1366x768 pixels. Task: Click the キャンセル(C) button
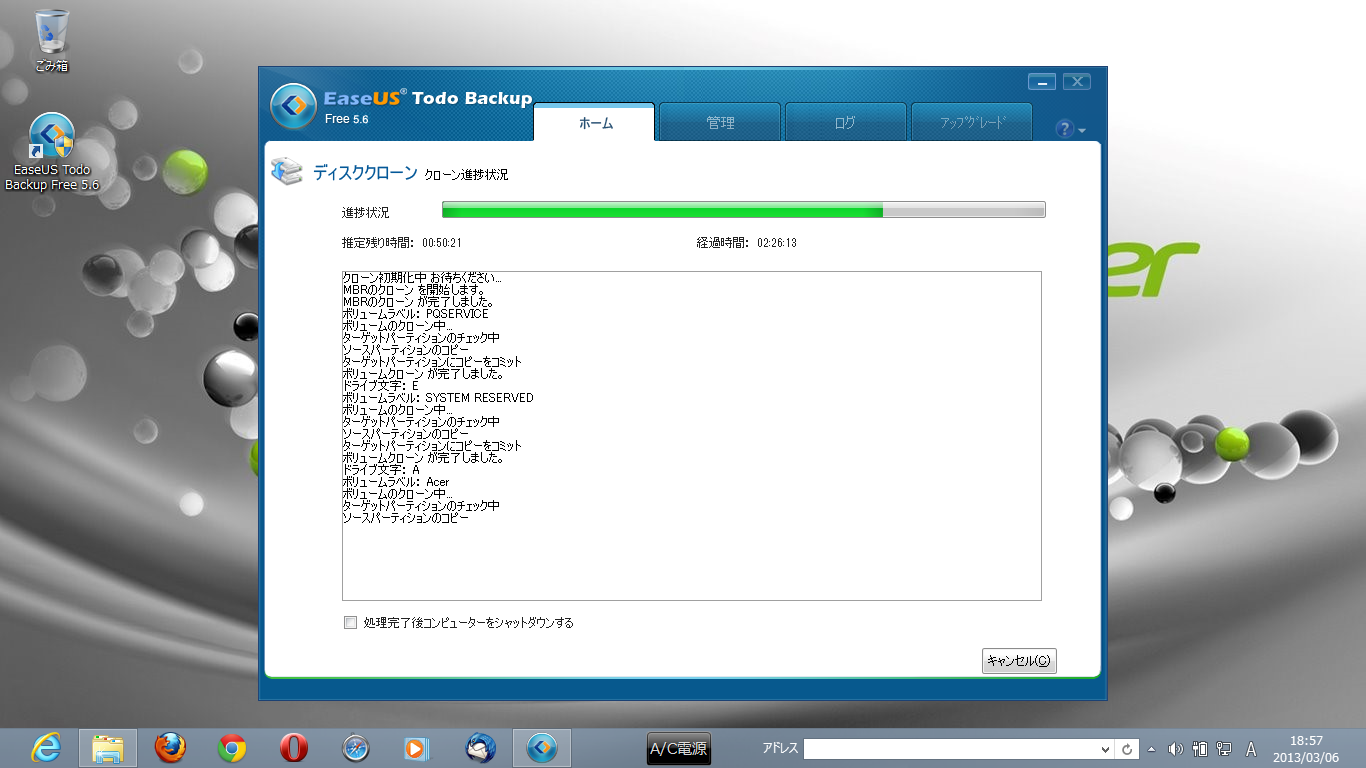[x=1019, y=661]
